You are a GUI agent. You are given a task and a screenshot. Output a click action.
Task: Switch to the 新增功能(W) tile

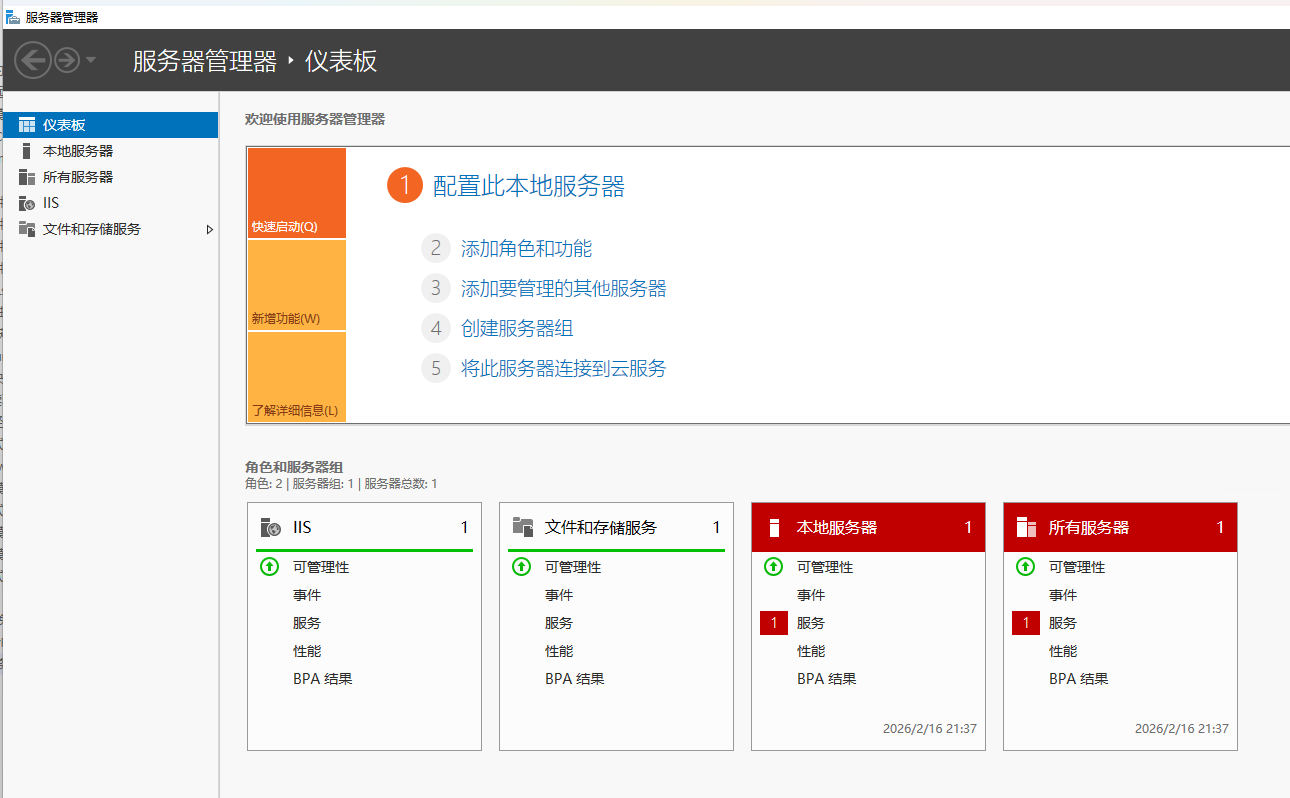pyautogui.click(x=296, y=286)
